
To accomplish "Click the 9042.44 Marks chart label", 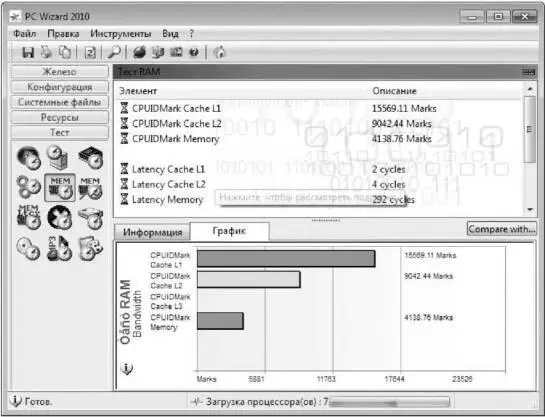I will pyautogui.click(x=429, y=276).
